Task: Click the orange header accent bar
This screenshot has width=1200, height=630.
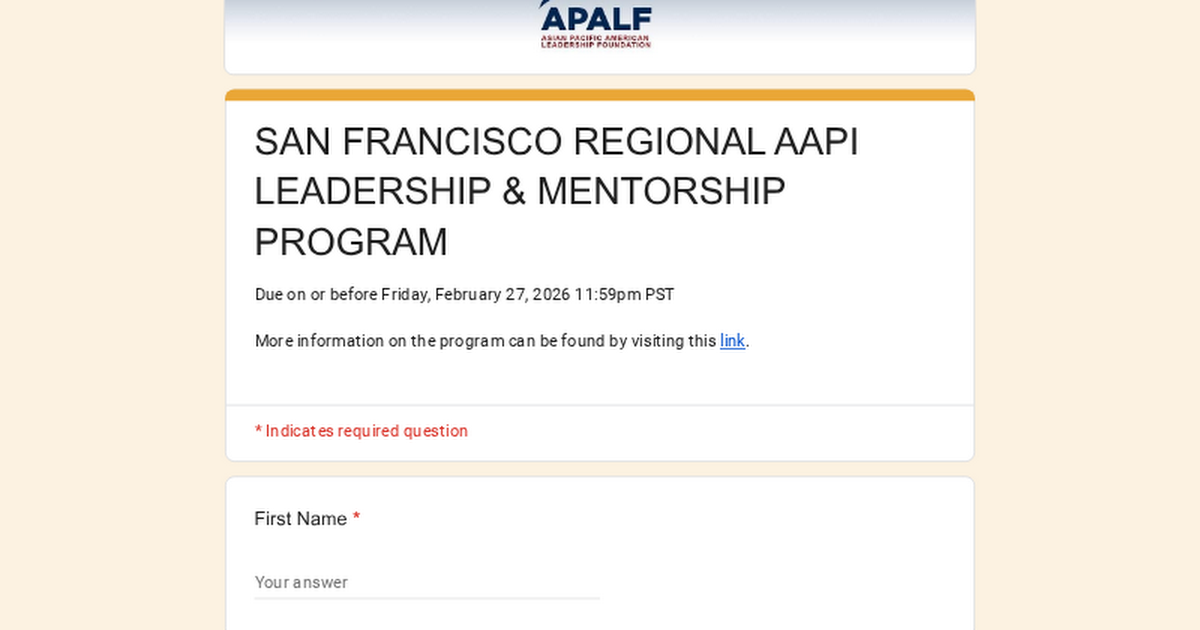Action: point(599,92)
